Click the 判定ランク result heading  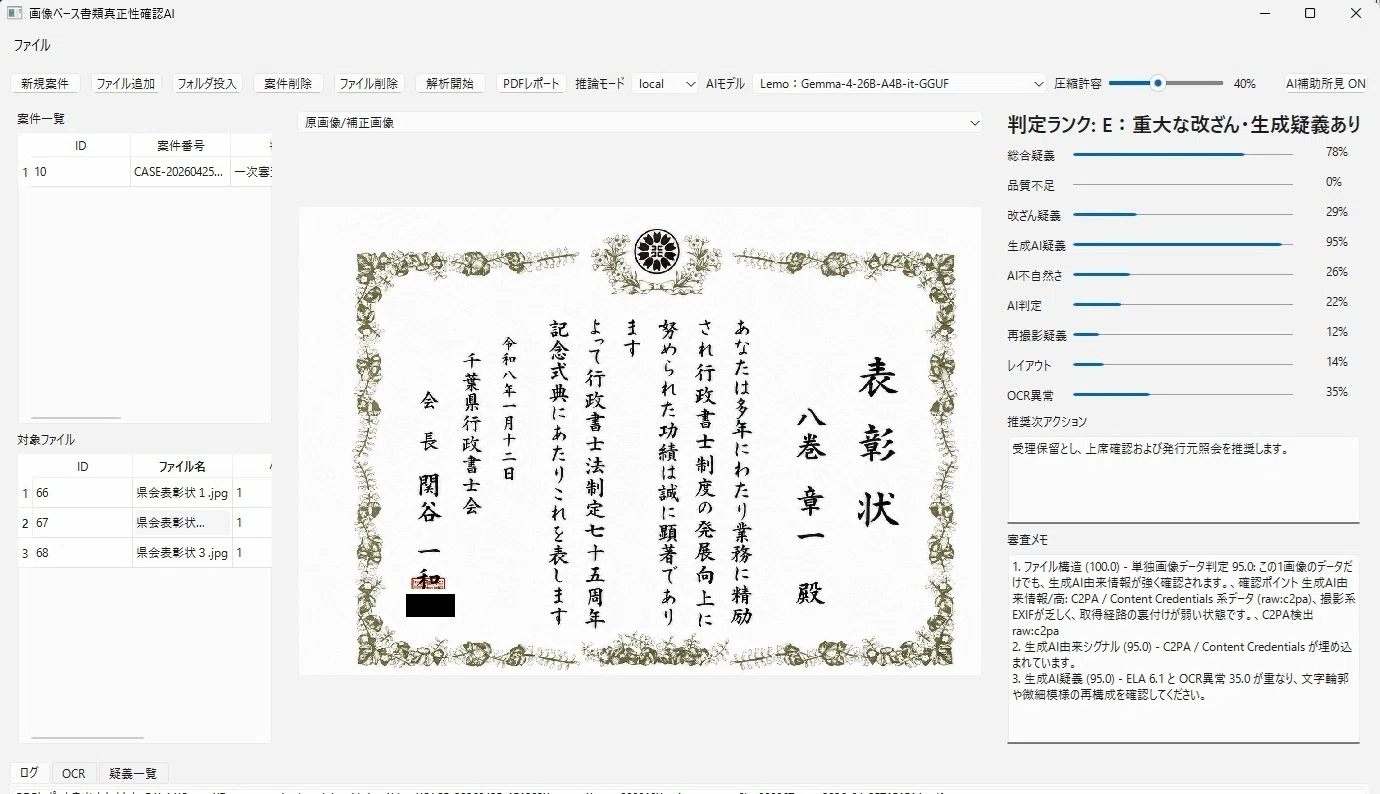coord(1184,125)
